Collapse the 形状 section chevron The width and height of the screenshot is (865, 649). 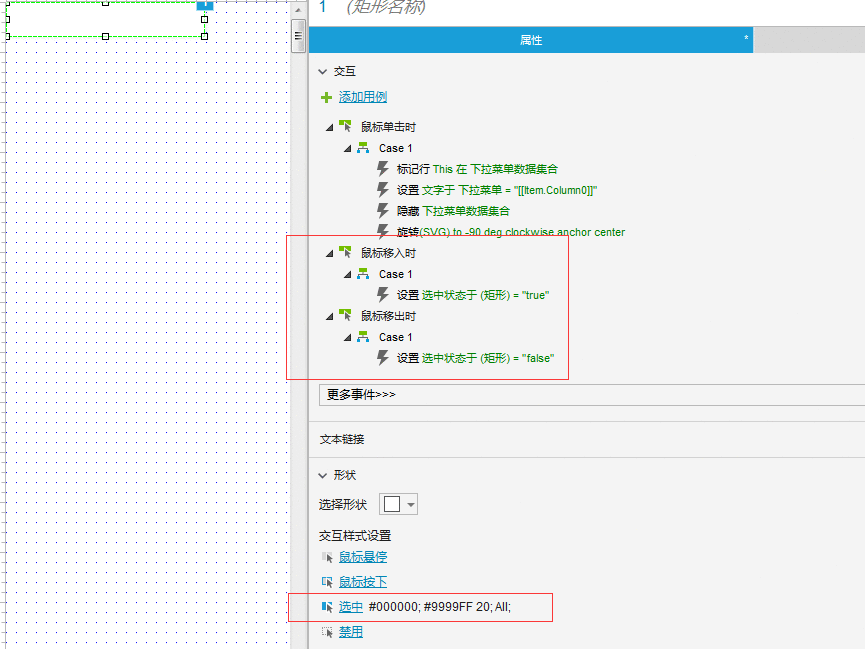pos(323,475)
